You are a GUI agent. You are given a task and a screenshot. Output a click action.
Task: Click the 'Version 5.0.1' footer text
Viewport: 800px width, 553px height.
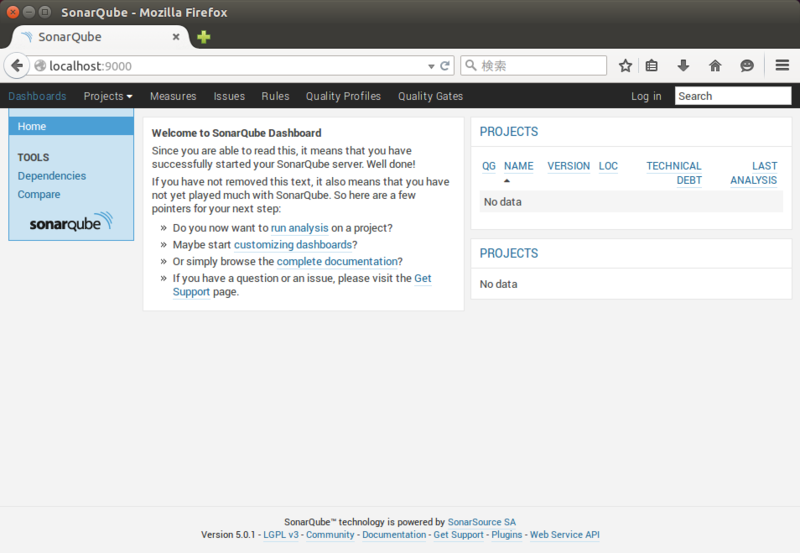point(228,535)
